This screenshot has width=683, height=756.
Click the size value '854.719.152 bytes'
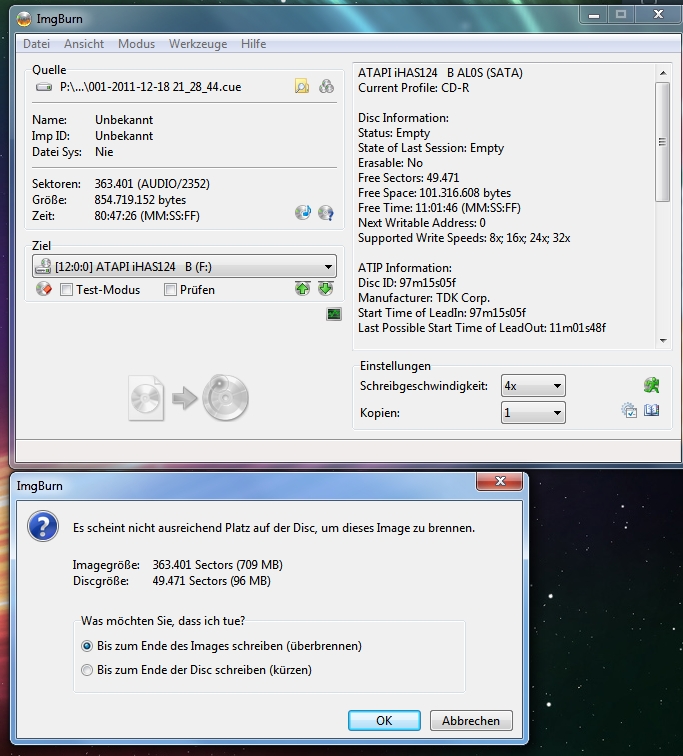pyautogui.click(x=140, y=200)
